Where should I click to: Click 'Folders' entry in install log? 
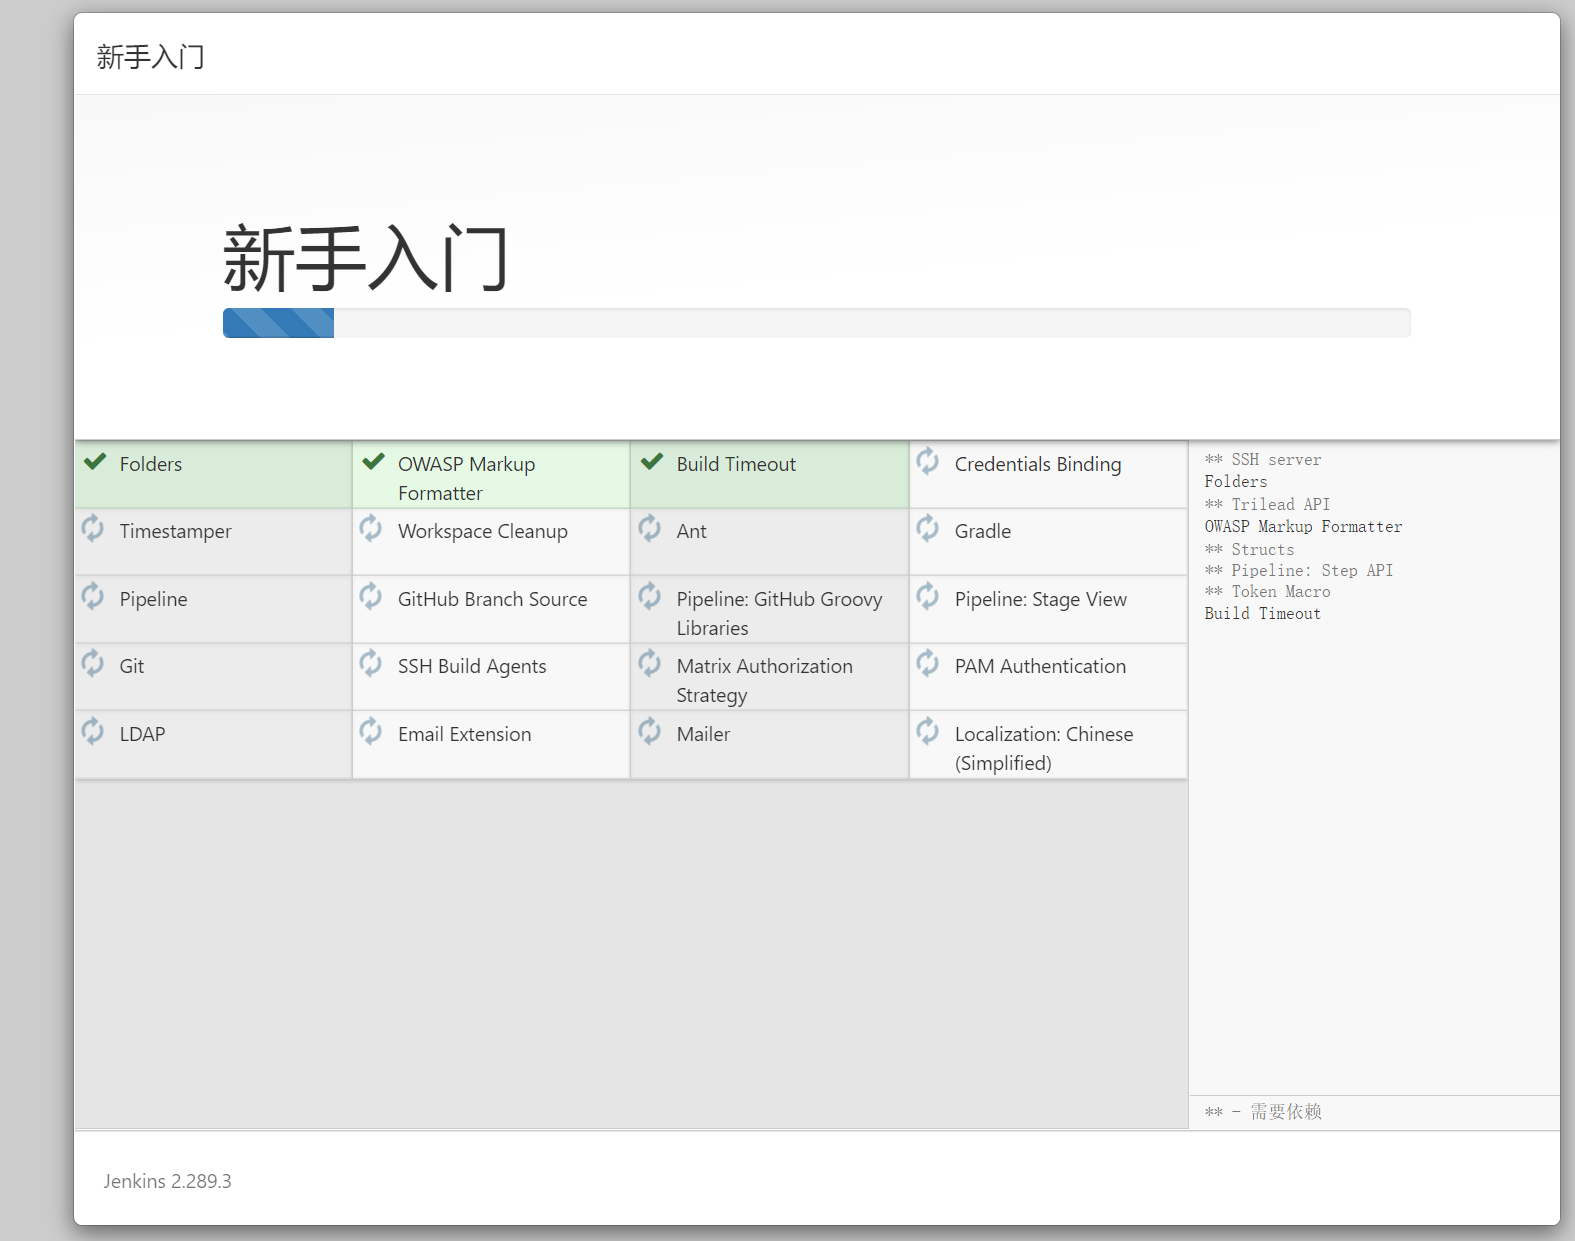click(x=1235, y=482)
